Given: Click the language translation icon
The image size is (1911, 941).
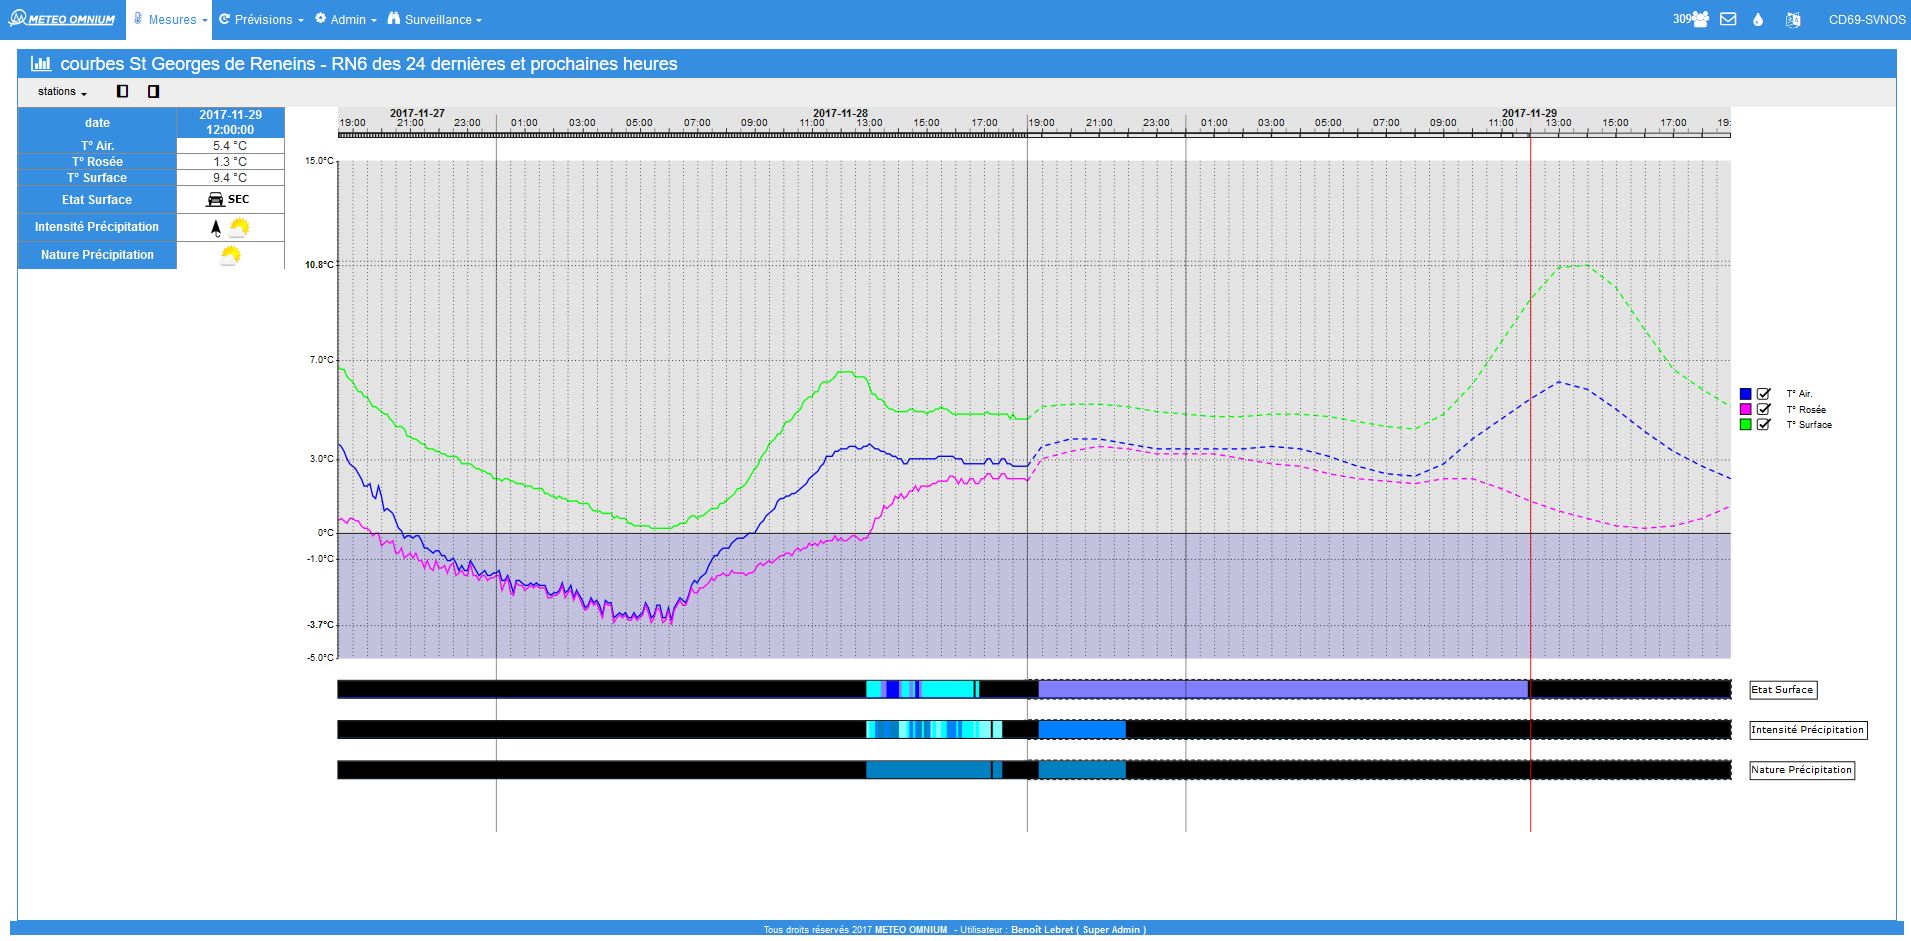Looking at the screenshot, I should pos(1793,19).
